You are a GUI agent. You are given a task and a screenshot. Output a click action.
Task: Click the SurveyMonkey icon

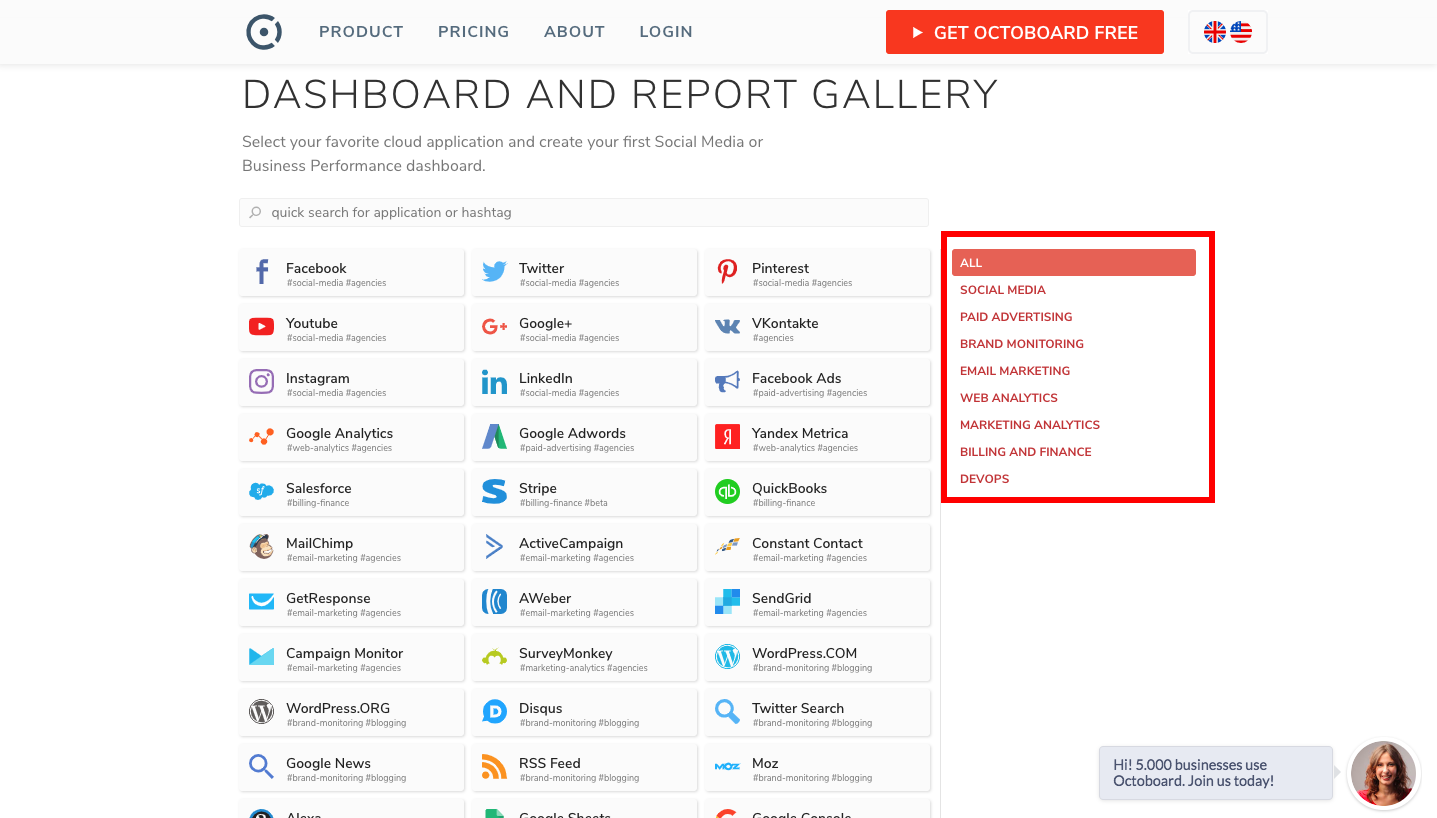494,657
